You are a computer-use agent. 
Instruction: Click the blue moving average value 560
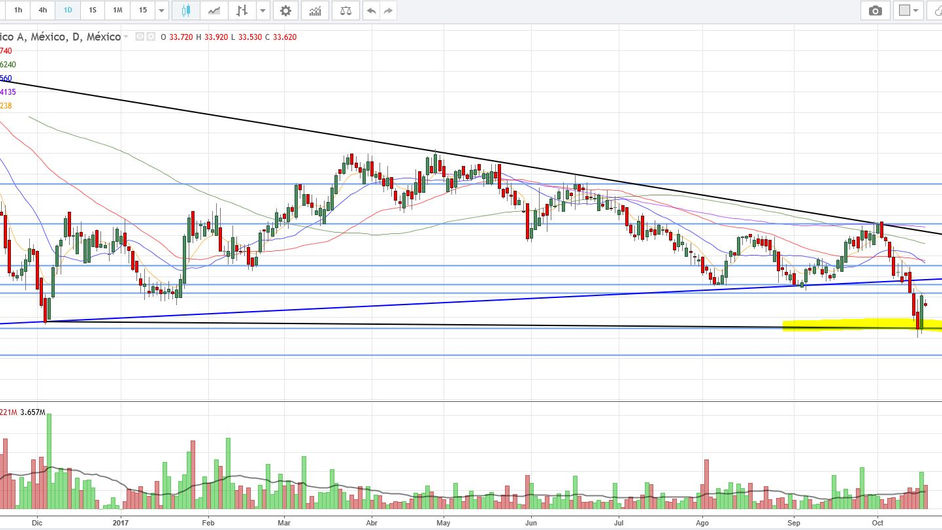[5, 79]
